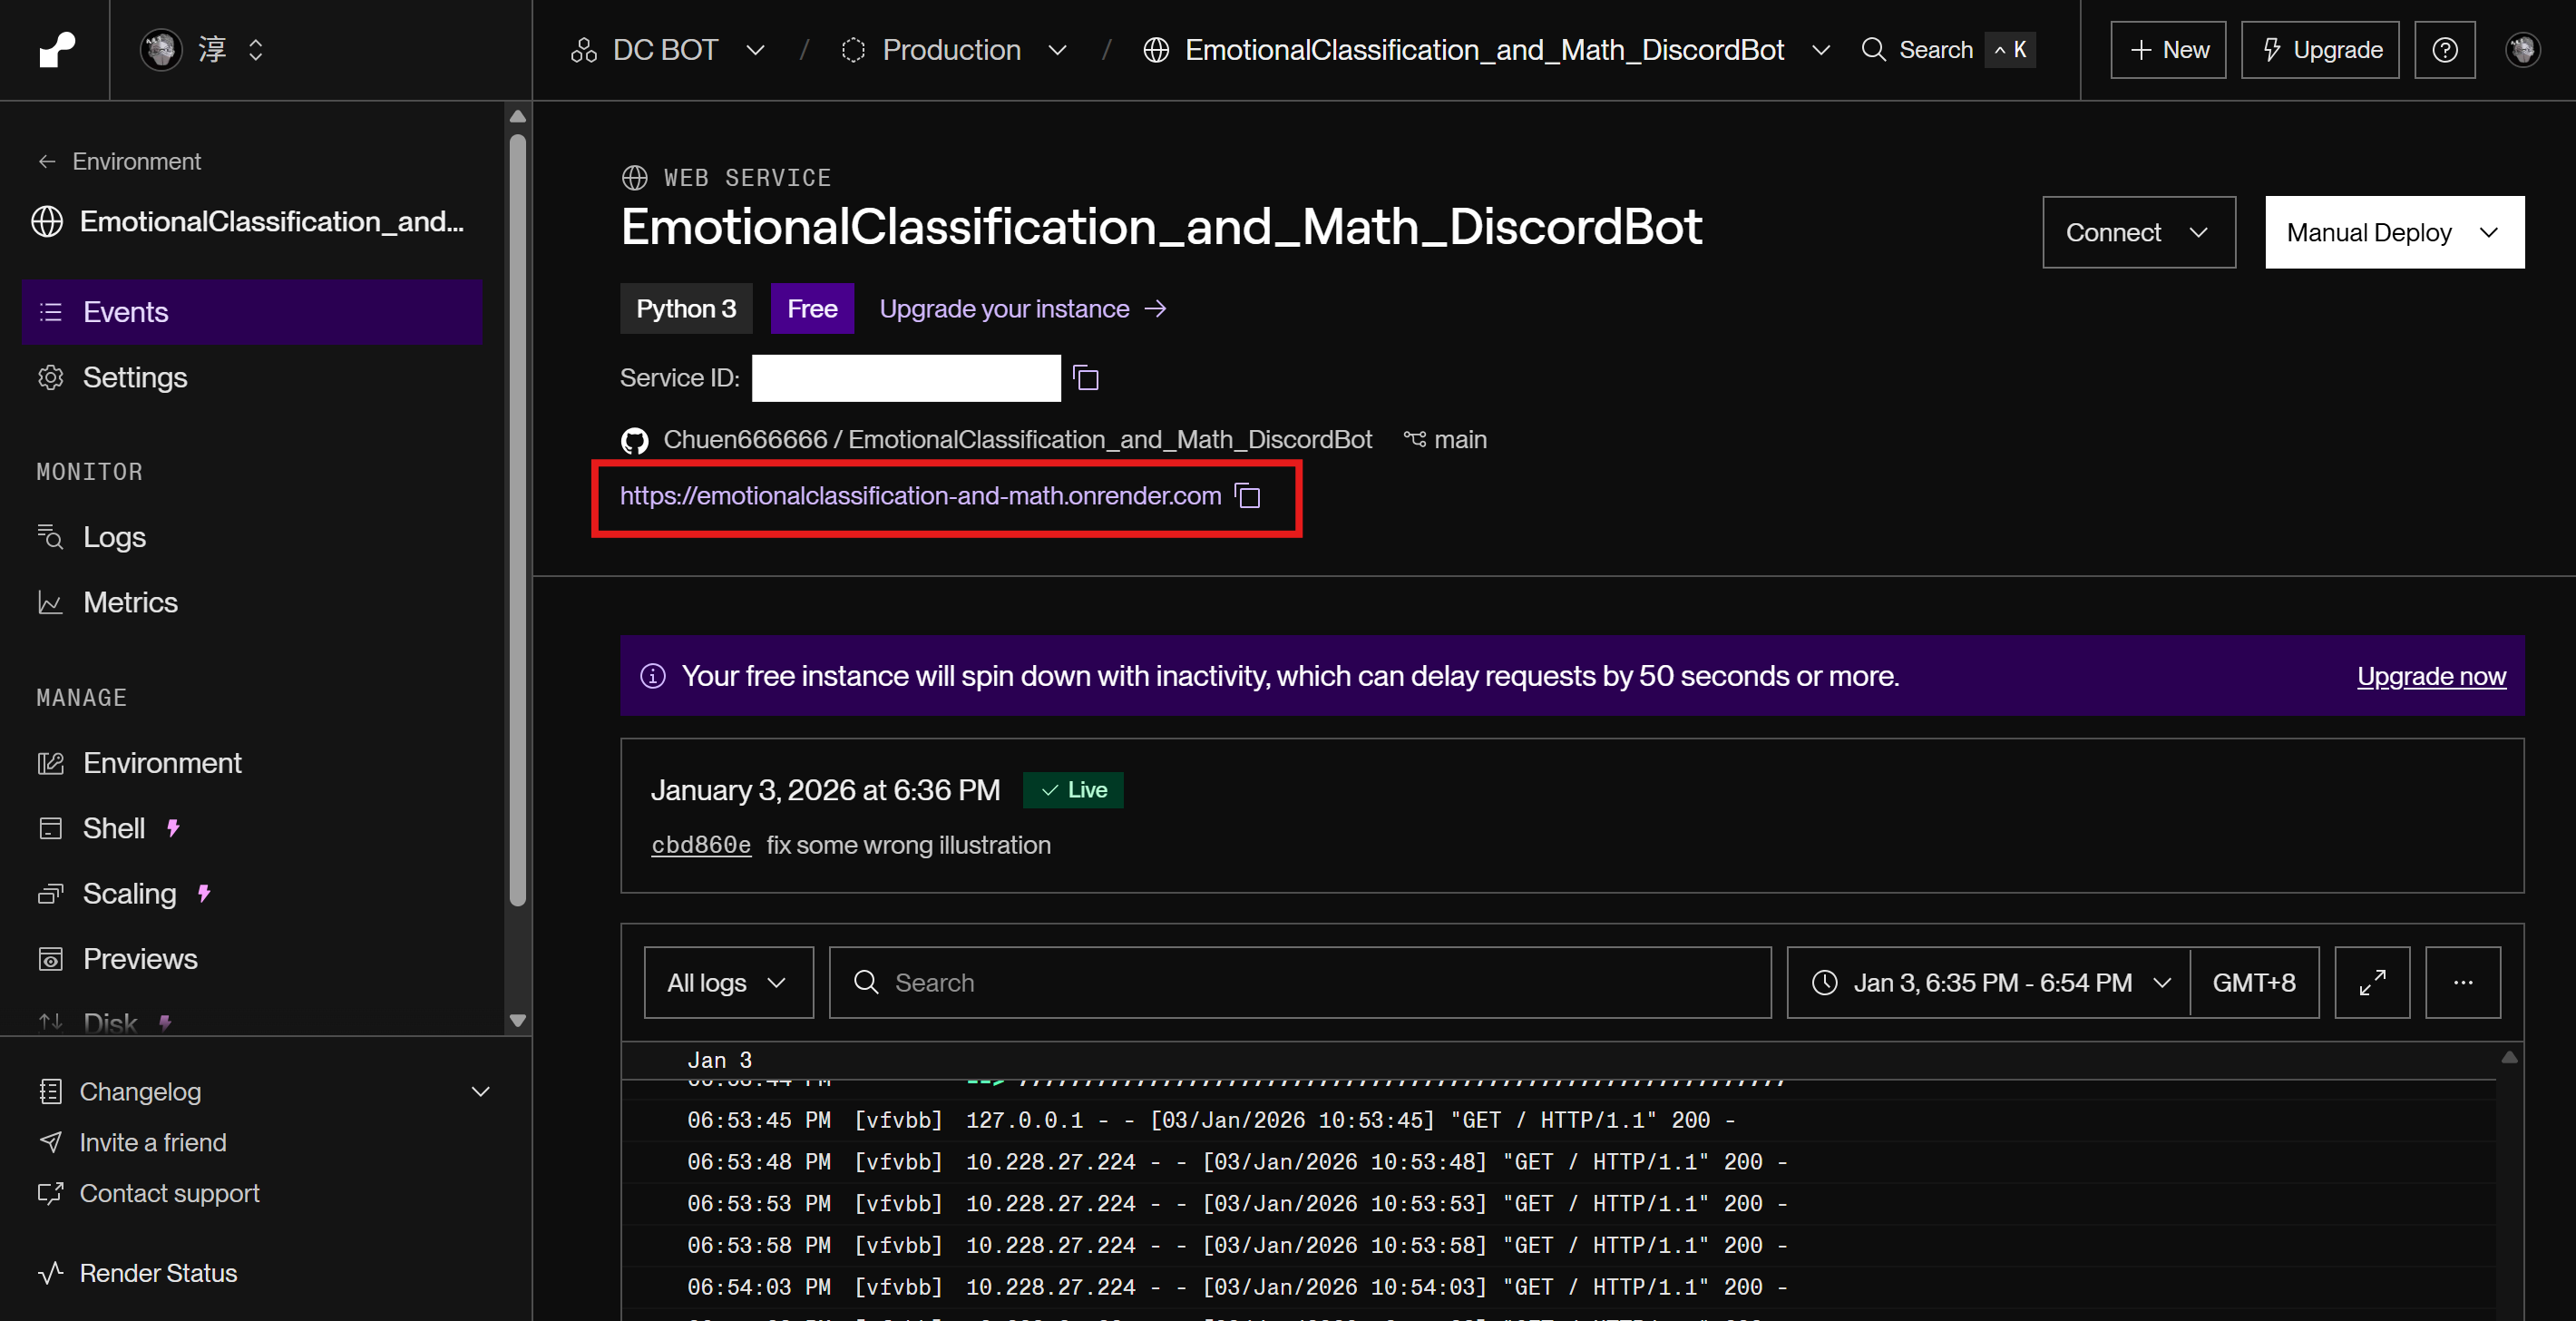
Task: Click the Upgrade now link
Action: (x=2430, y=676)
